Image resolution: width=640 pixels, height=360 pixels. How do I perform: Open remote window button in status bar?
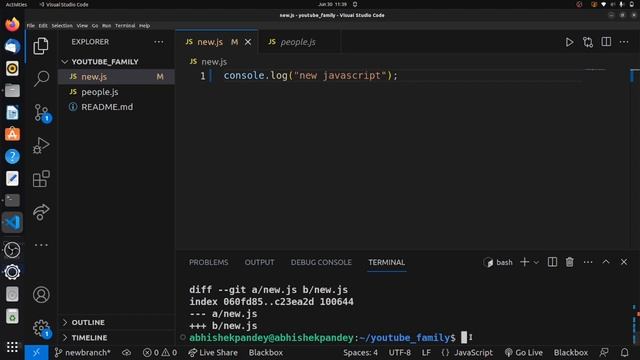(x=36, y=353)
